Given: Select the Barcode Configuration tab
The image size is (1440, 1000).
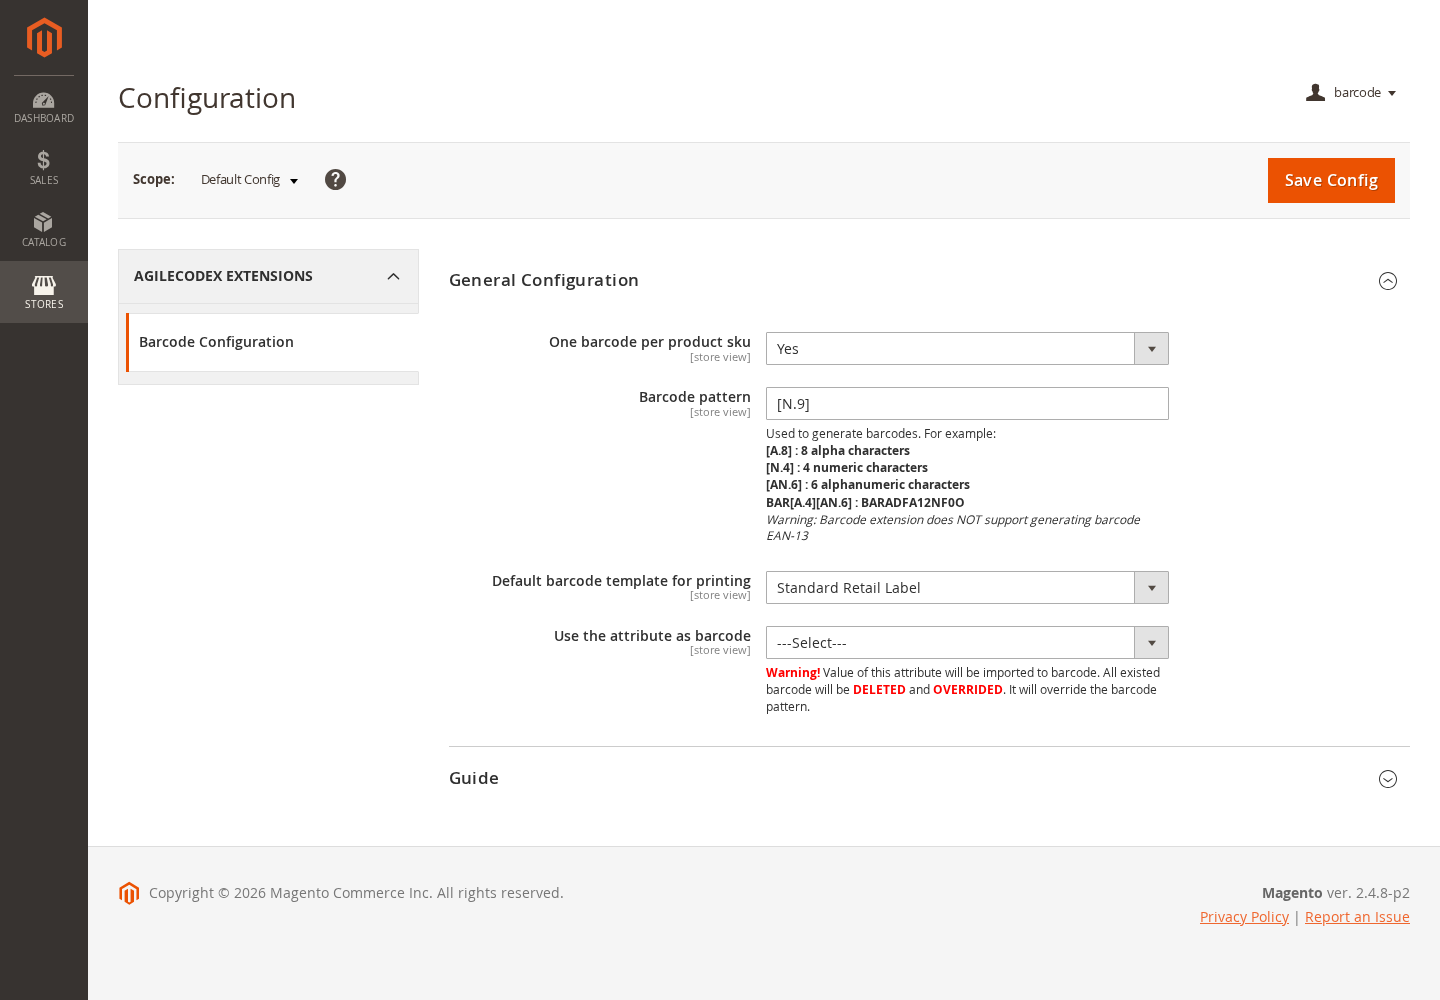Looking at the screenshot, I should [272, 342].
